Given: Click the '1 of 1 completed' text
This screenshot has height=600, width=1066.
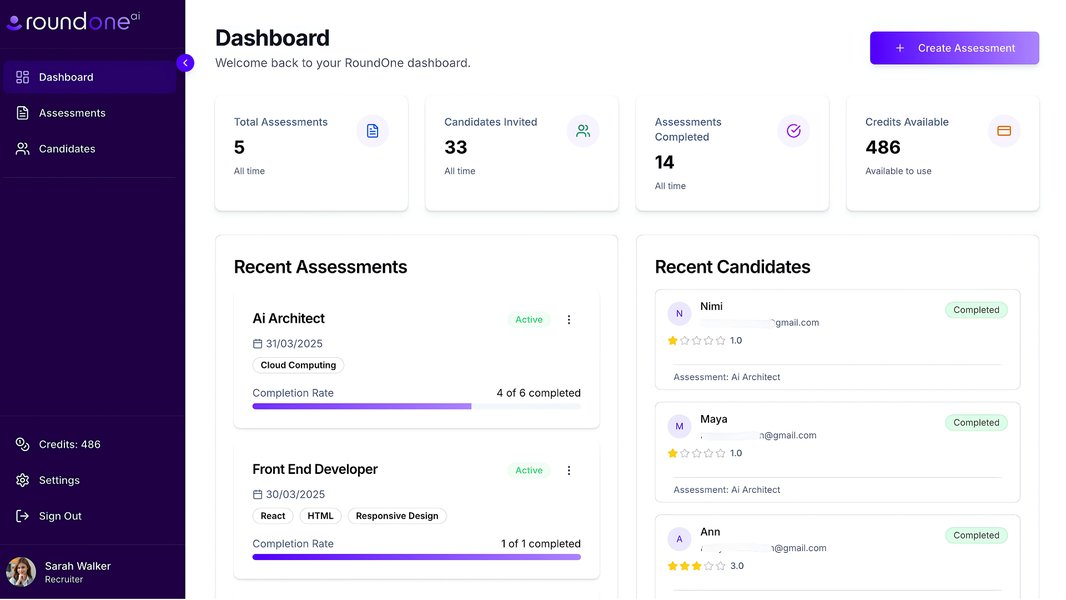Looking at the screenshot, I should pyautogui.click(x=540, y=544).
